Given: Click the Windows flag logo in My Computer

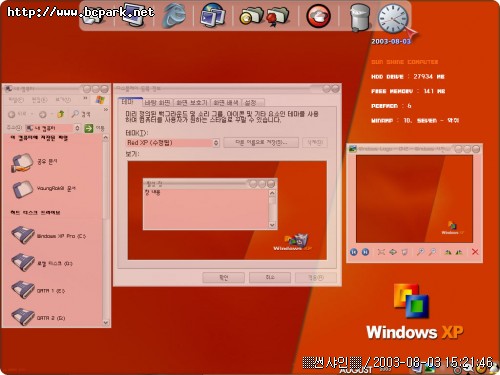Looking at the screenshot, I should [x=100, y=100].
